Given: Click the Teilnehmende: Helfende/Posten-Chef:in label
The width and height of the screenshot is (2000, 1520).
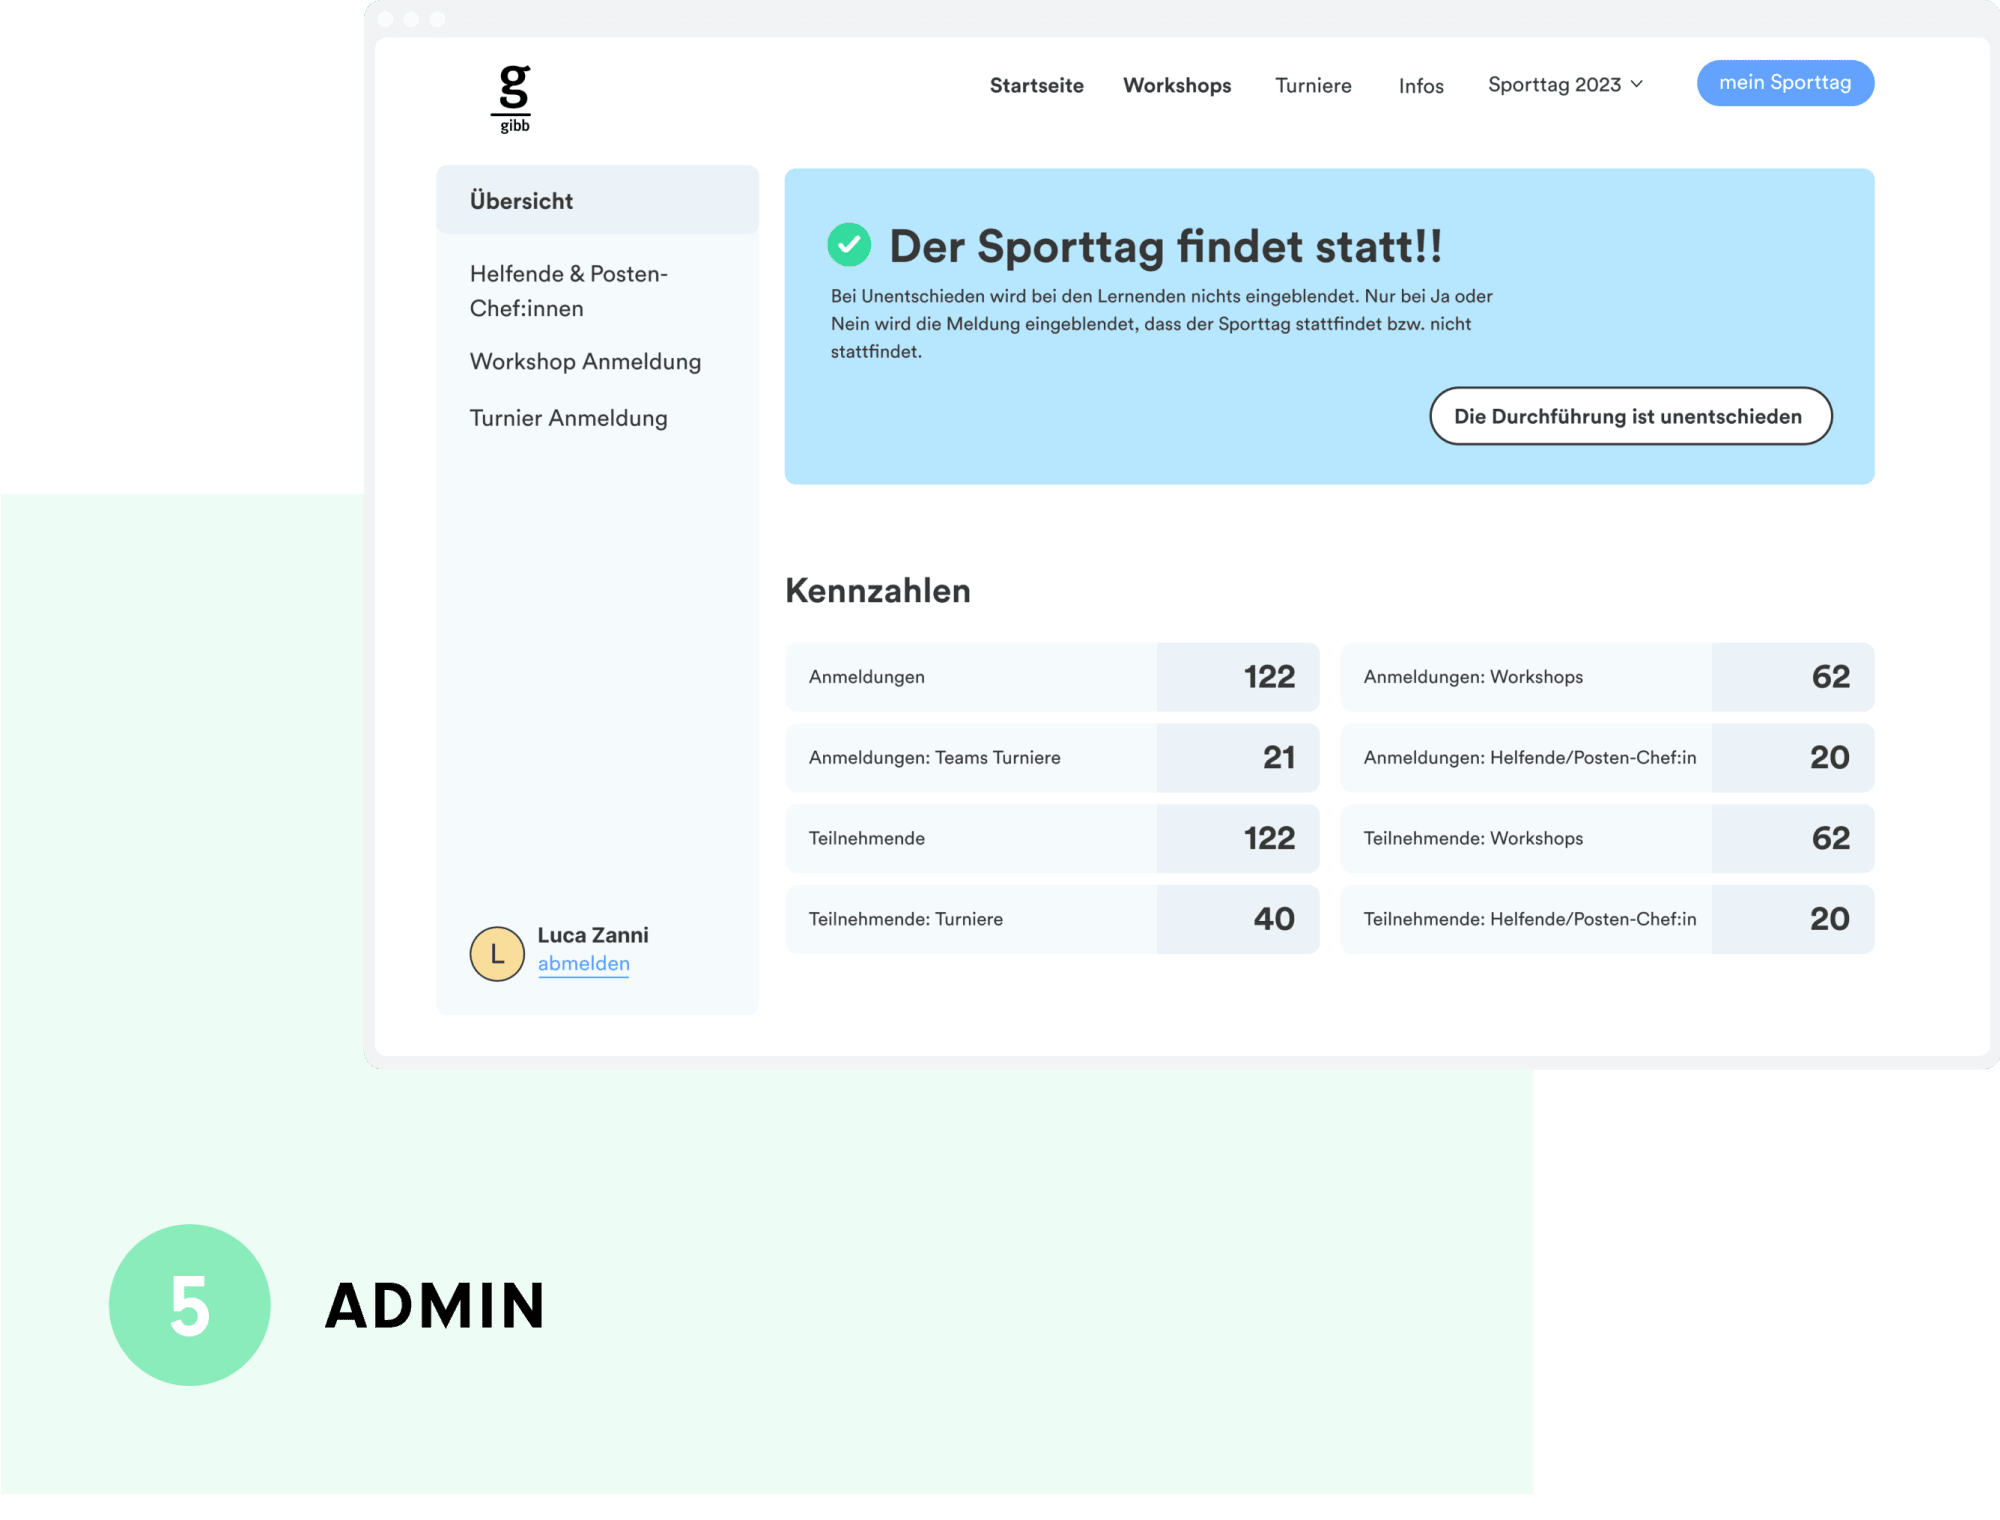Looking at the screenshot, I should pos(1530,919).
